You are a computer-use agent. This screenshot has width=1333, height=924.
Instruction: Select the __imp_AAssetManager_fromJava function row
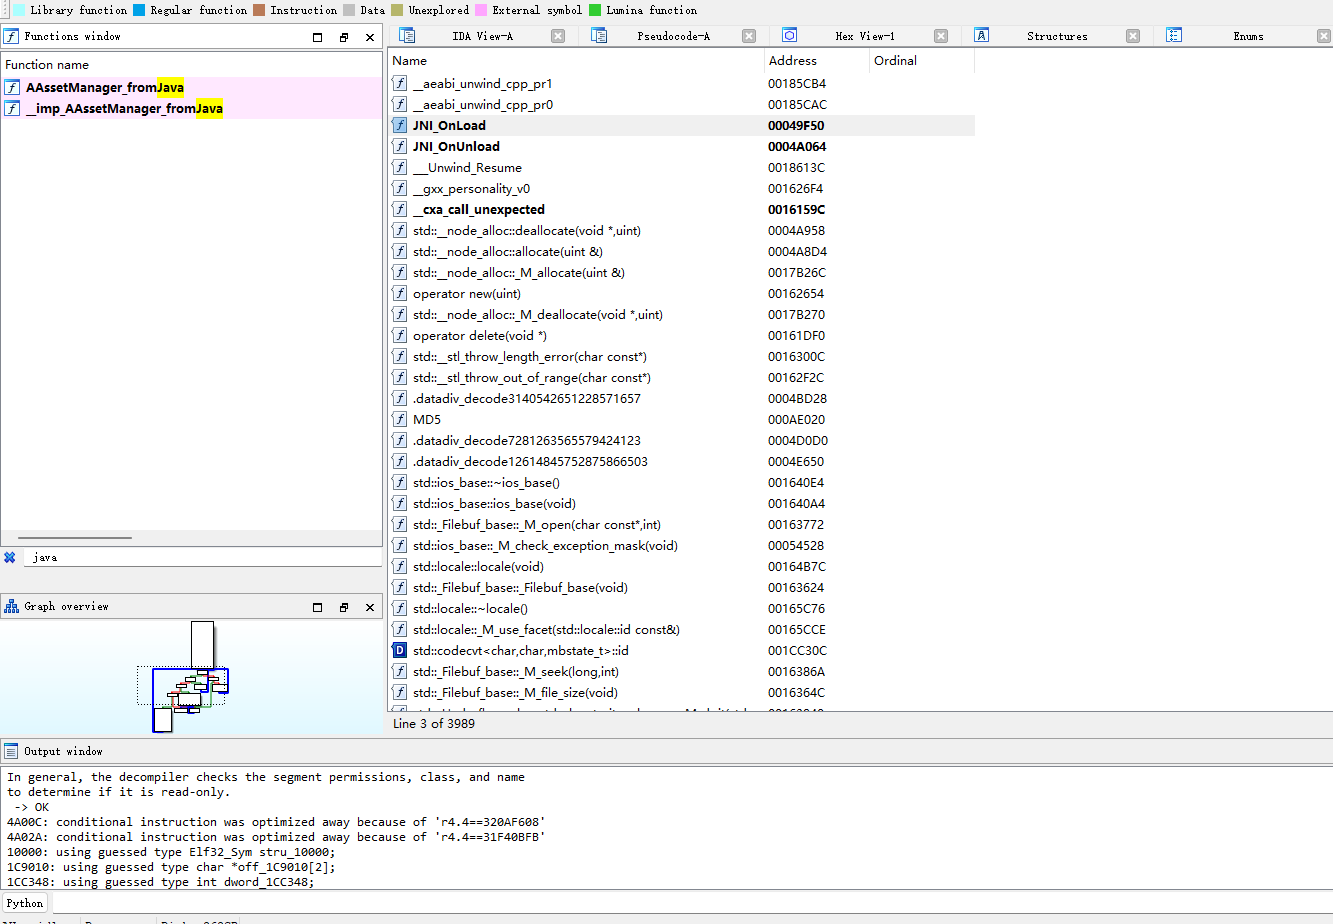click(x=191, y=108)
